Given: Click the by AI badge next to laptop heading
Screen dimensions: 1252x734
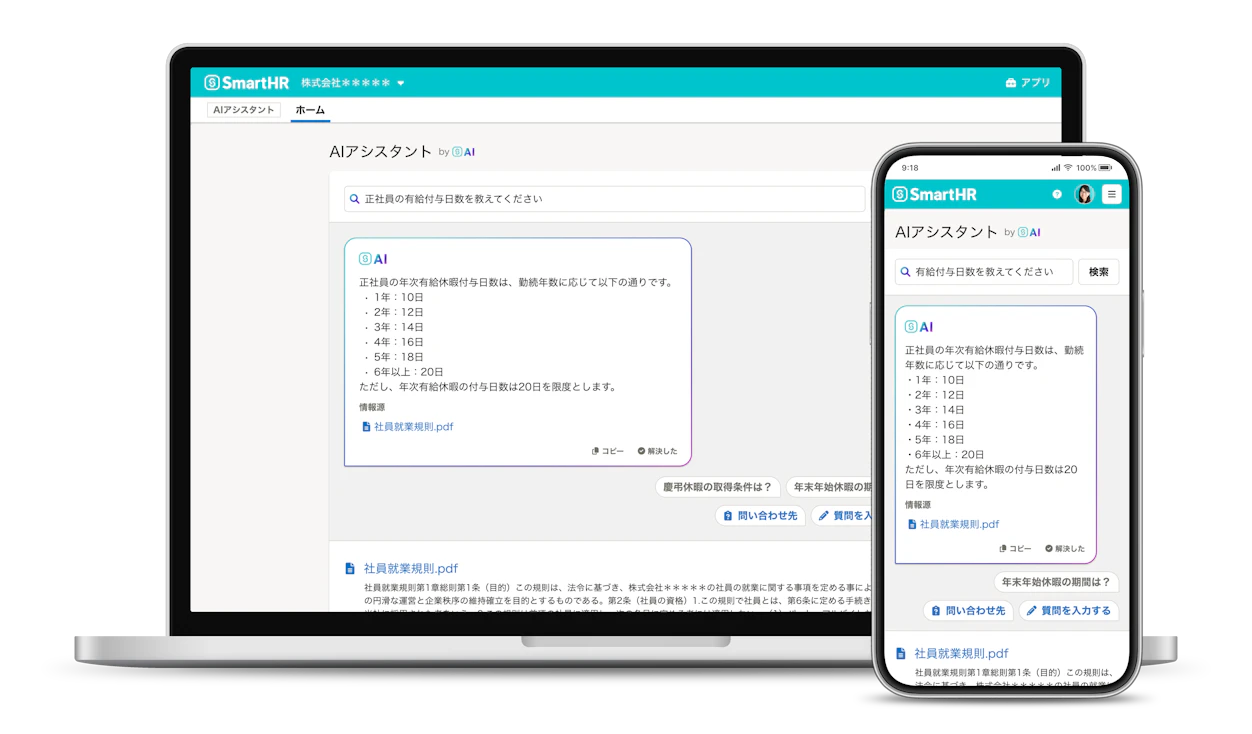Looking at the screenshot, I should pos(457,152).
